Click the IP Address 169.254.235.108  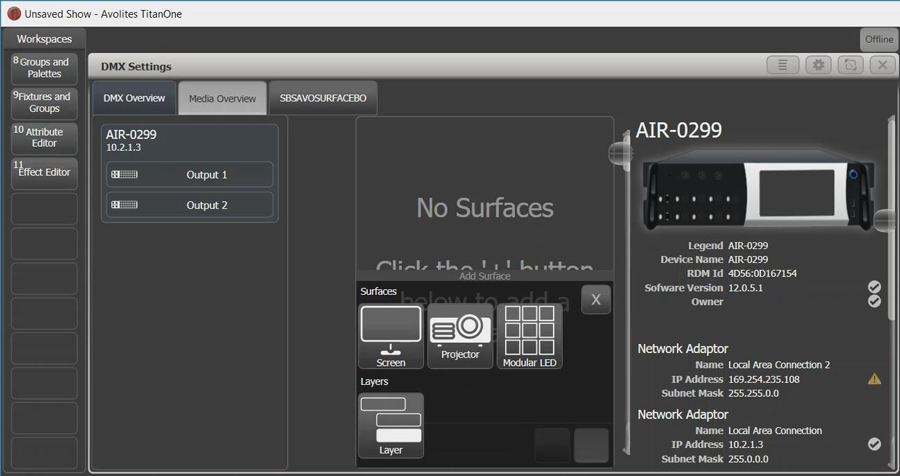tap(763, 379)
